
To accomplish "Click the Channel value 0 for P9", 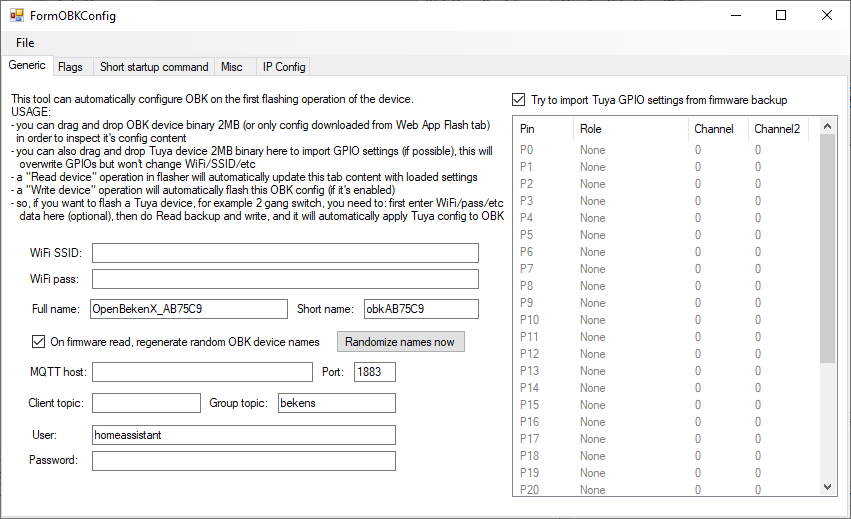I will [x=698, y=303].
